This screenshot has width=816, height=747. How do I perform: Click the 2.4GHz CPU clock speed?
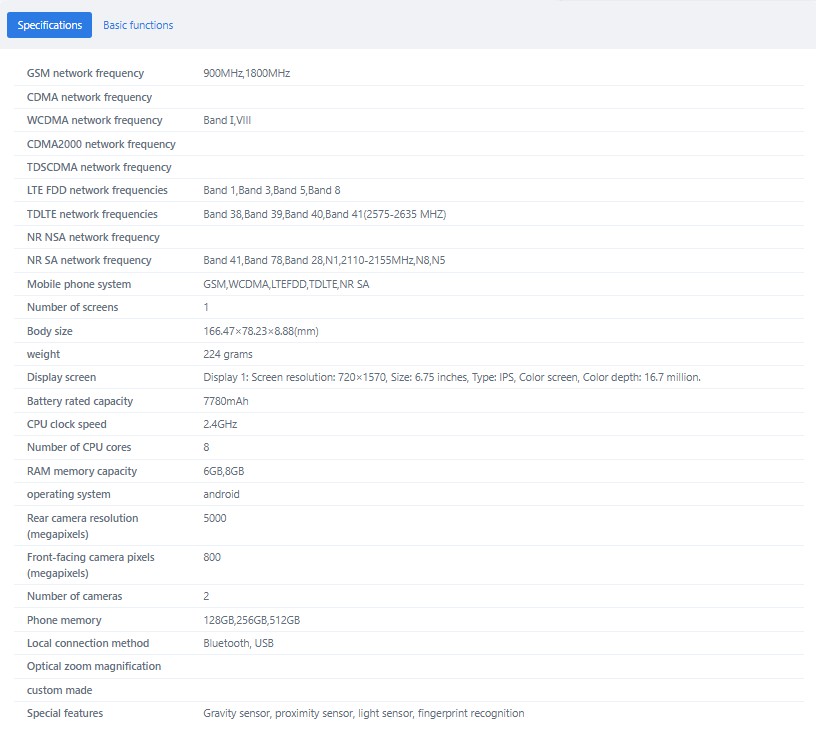[x=220, y=424]
